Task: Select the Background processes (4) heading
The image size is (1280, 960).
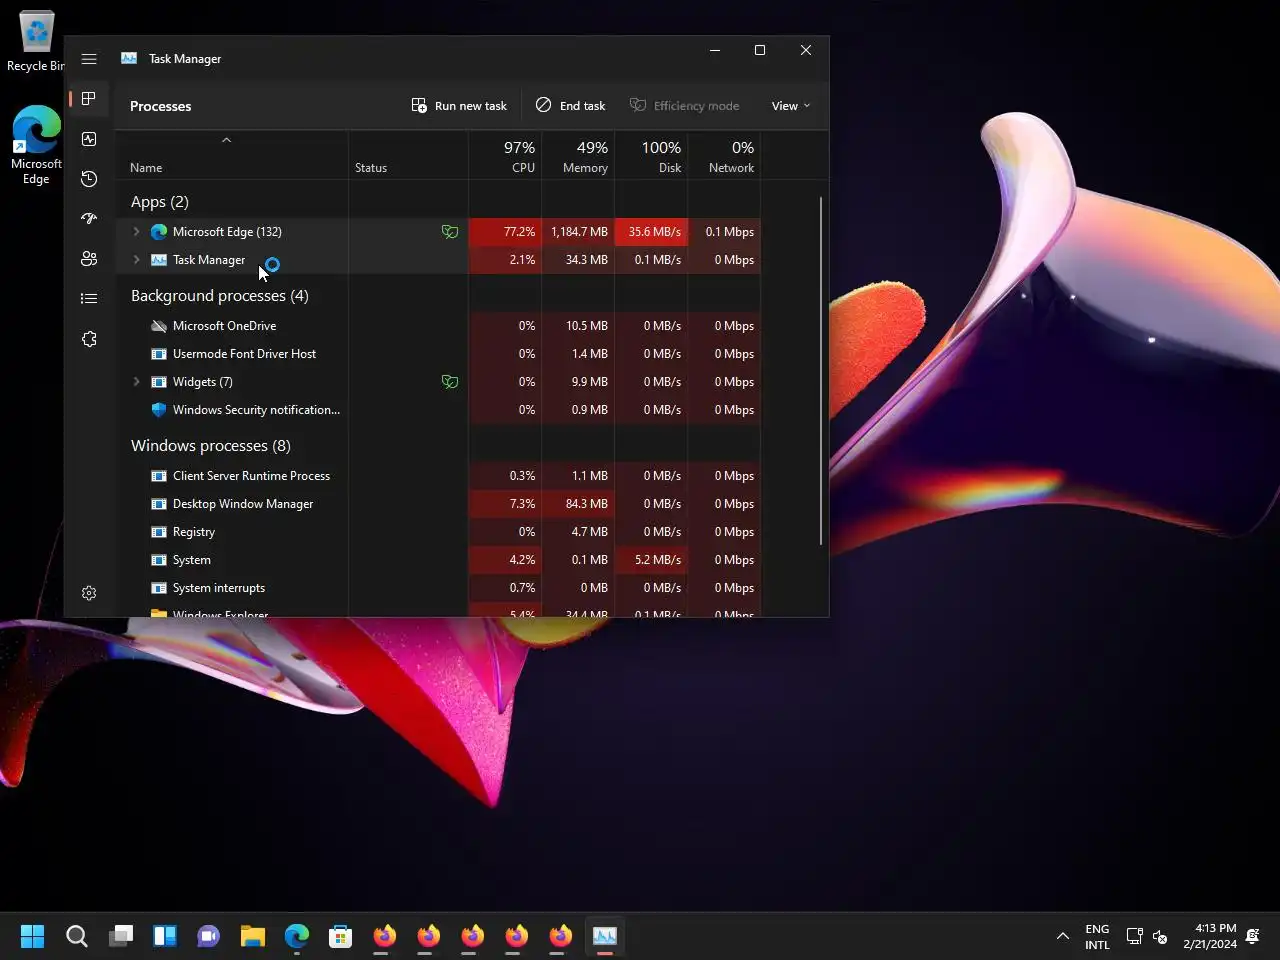Action: click(x=220, y=296)
